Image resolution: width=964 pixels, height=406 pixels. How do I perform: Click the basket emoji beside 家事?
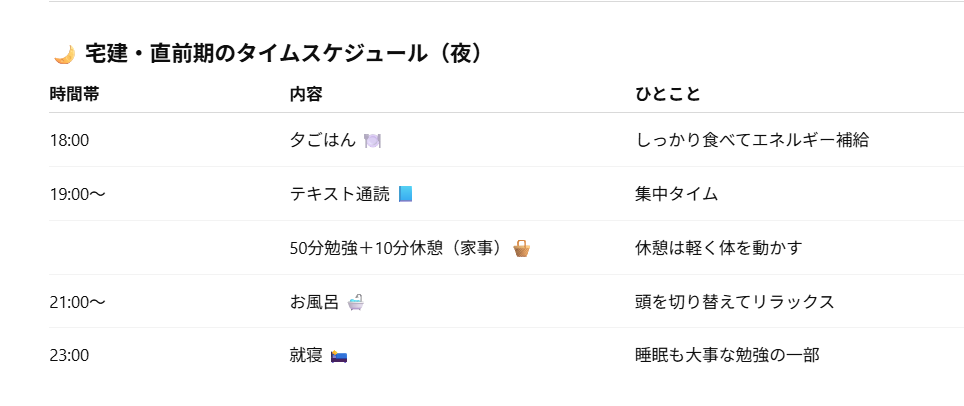[x=521, y=248]
